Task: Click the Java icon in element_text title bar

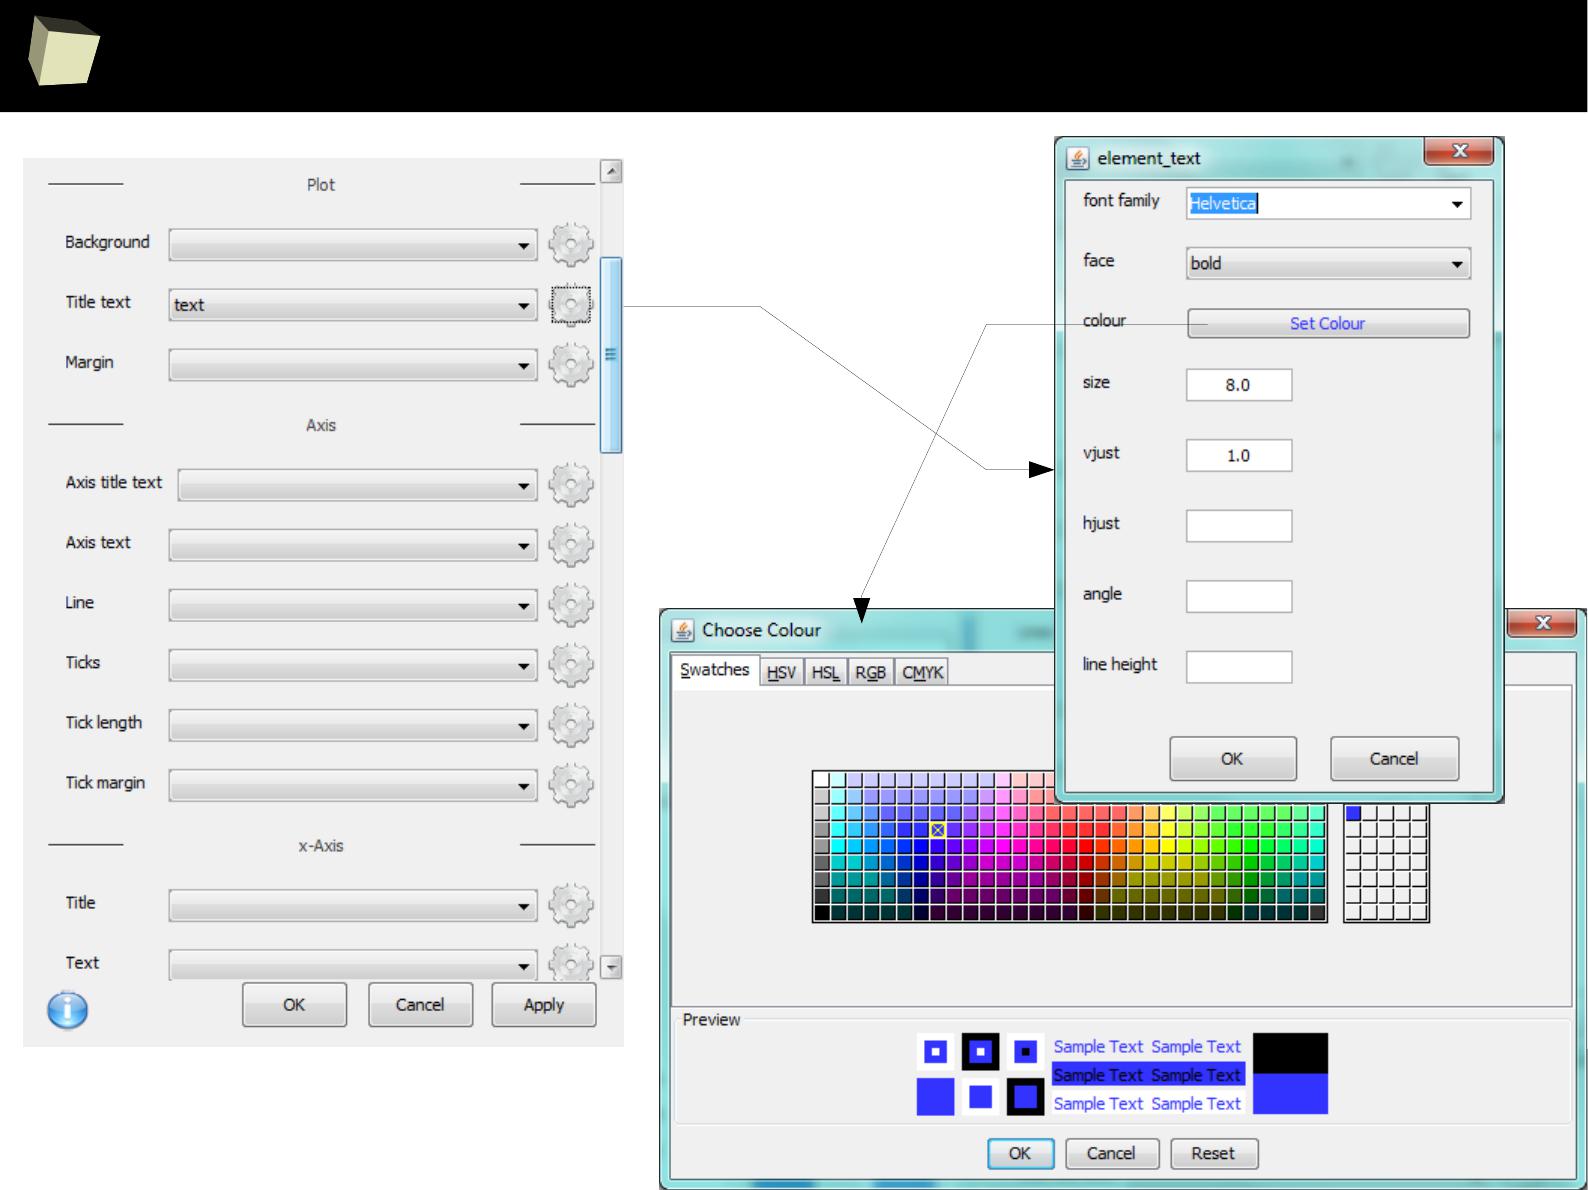Action: (1078, 158)
